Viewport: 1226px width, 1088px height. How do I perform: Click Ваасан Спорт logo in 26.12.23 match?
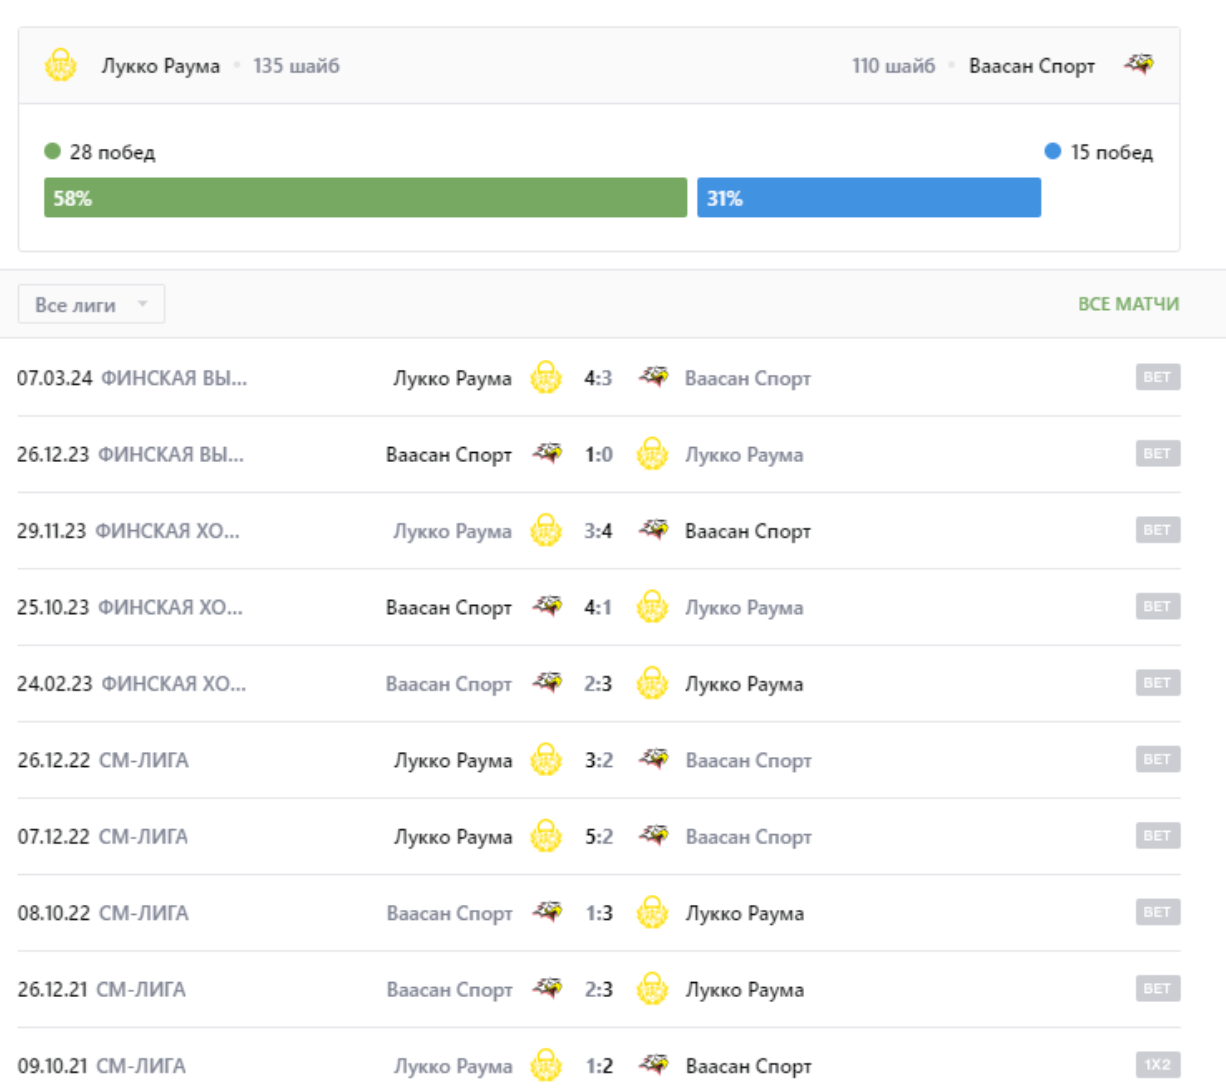coord(547,454)
